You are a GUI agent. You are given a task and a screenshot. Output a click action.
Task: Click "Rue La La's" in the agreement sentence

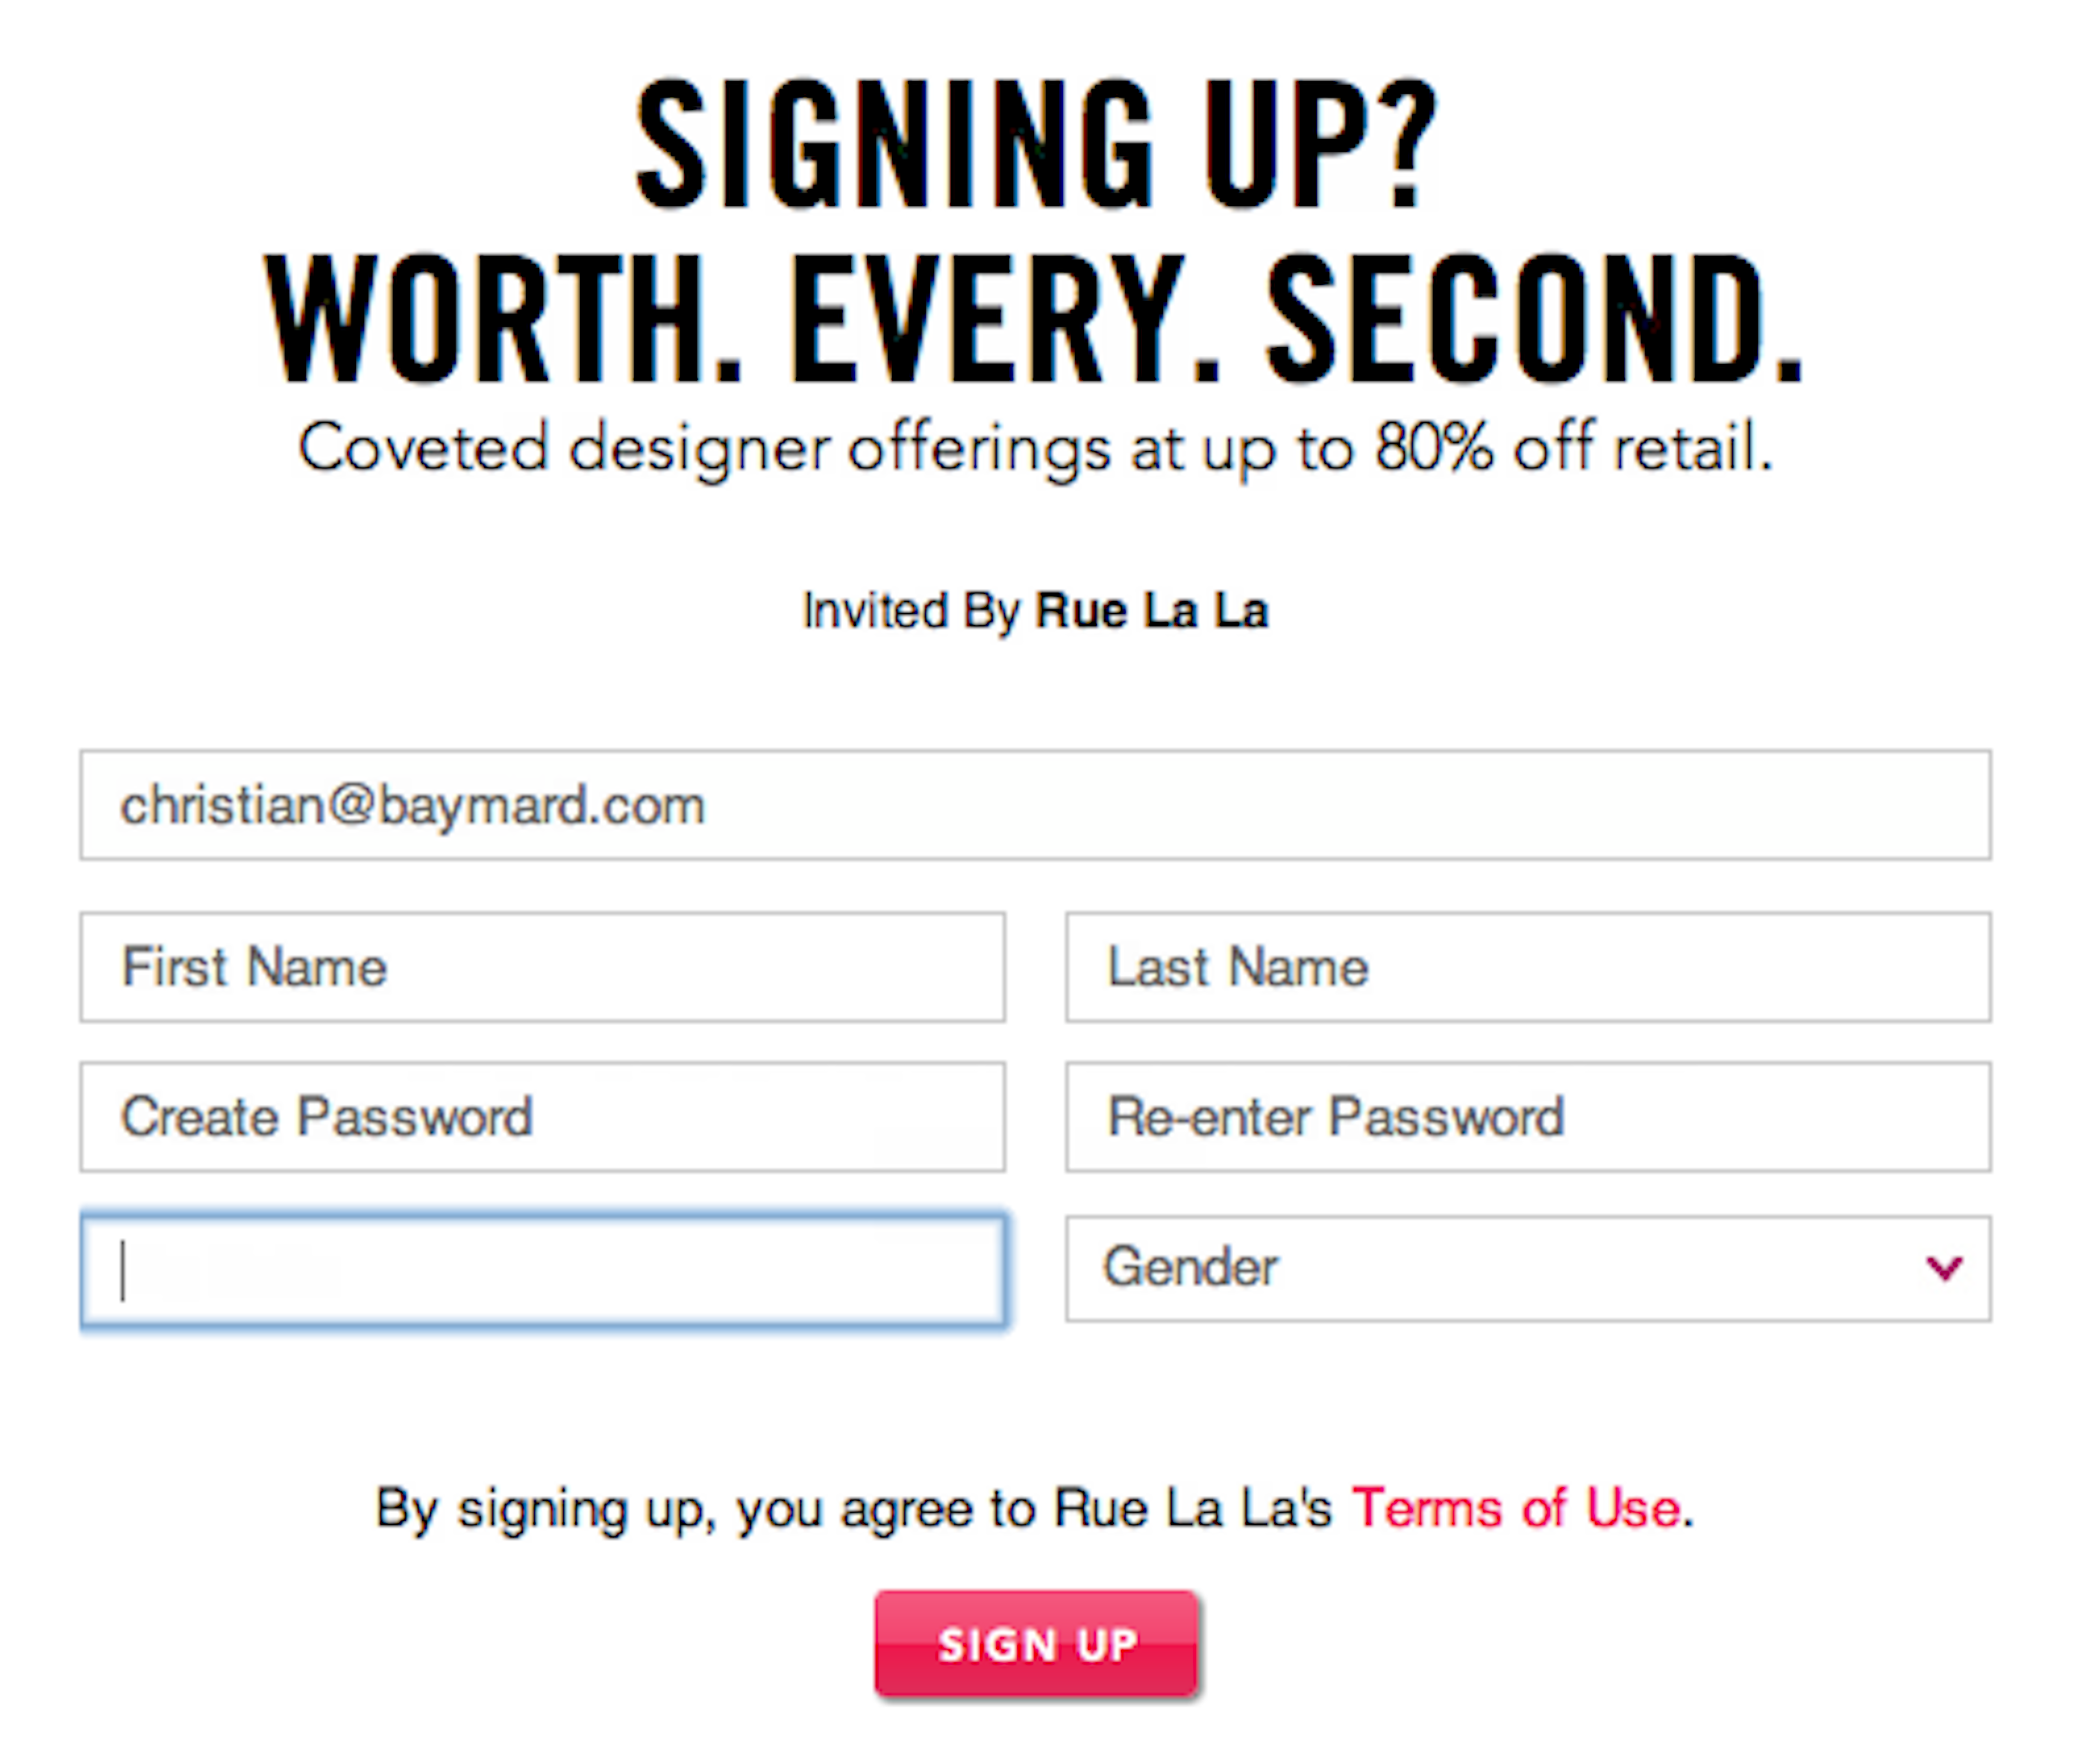click(x=1193, y=1508)
